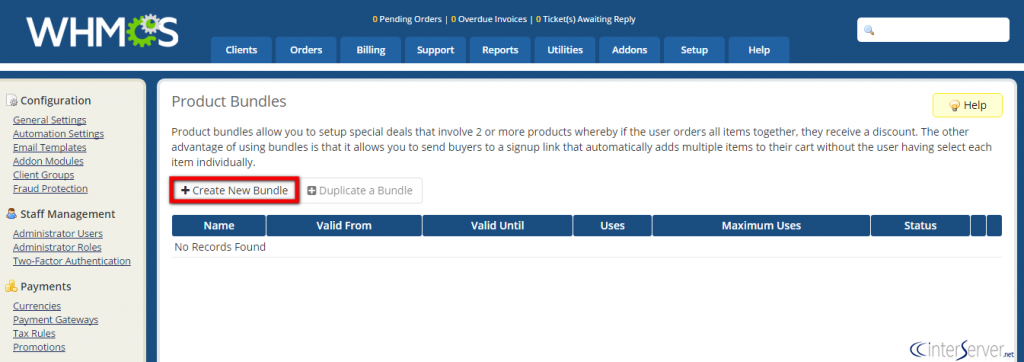Open Tax Rules link
The height and width of the screenshot is (362, 1024).
pyautogui.click(x=35, y=333)
